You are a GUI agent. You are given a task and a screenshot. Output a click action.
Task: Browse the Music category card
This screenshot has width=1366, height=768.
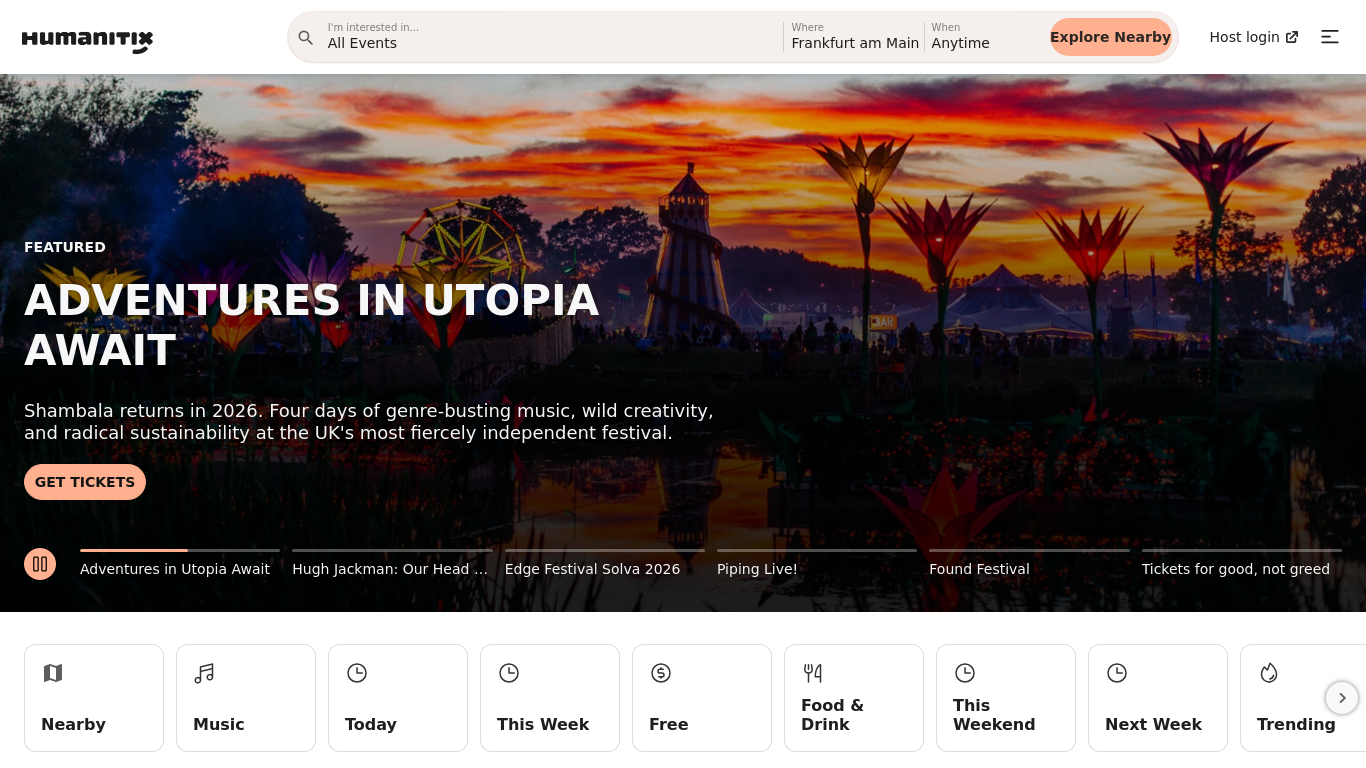tap(246, 698)
